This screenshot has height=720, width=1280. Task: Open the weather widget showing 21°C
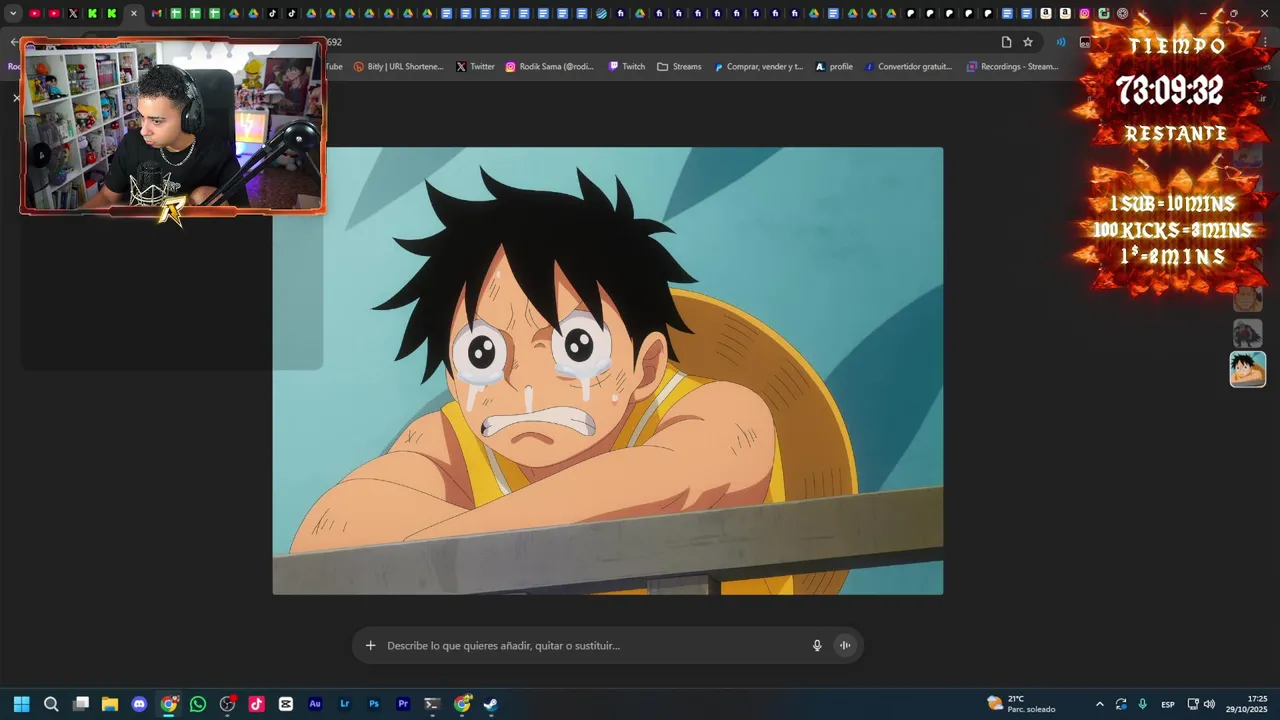click(1021, 704)
